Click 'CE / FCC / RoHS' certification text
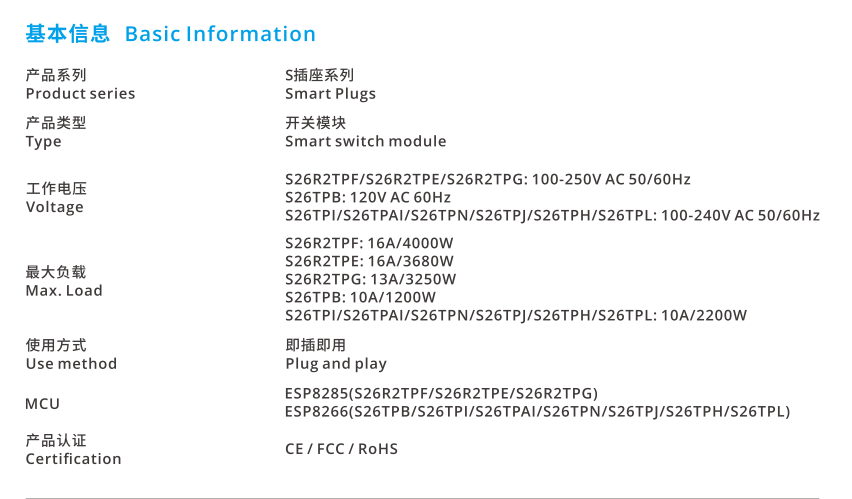Image resolution: width=852 pixels, height=499 pixels. pos(341,449)
